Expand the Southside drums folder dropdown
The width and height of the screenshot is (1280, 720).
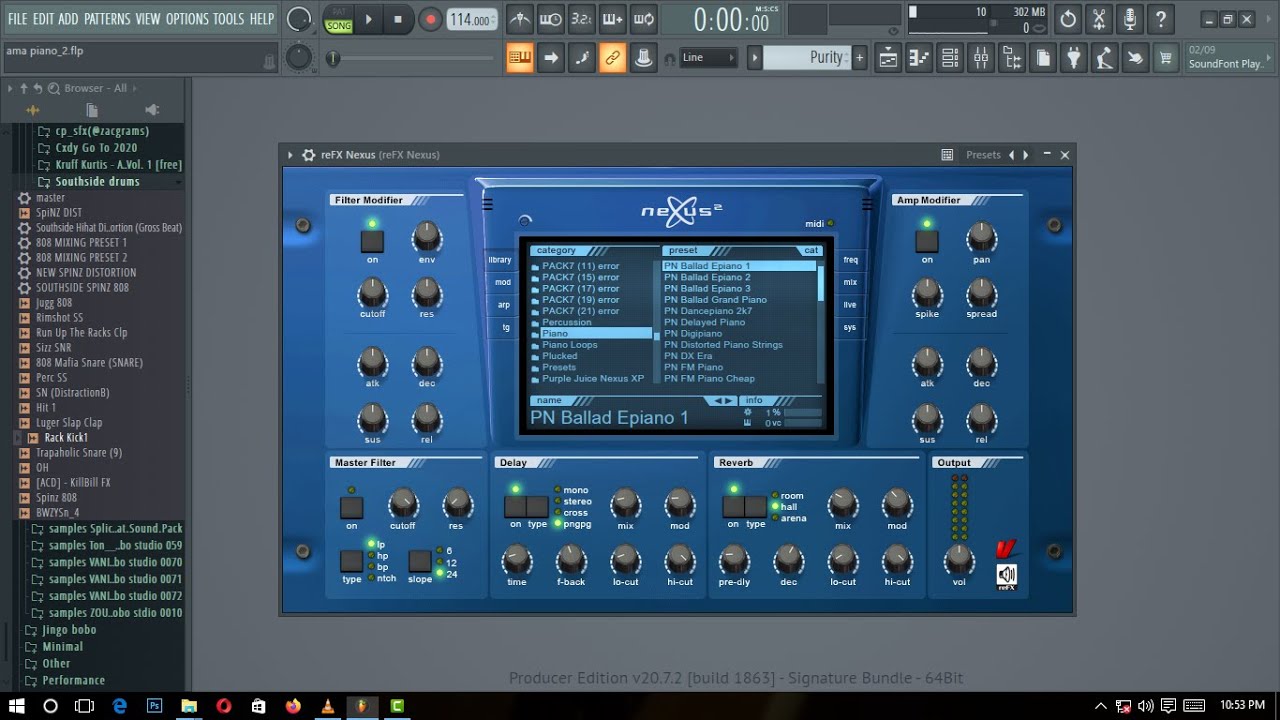tap(179, 182)
